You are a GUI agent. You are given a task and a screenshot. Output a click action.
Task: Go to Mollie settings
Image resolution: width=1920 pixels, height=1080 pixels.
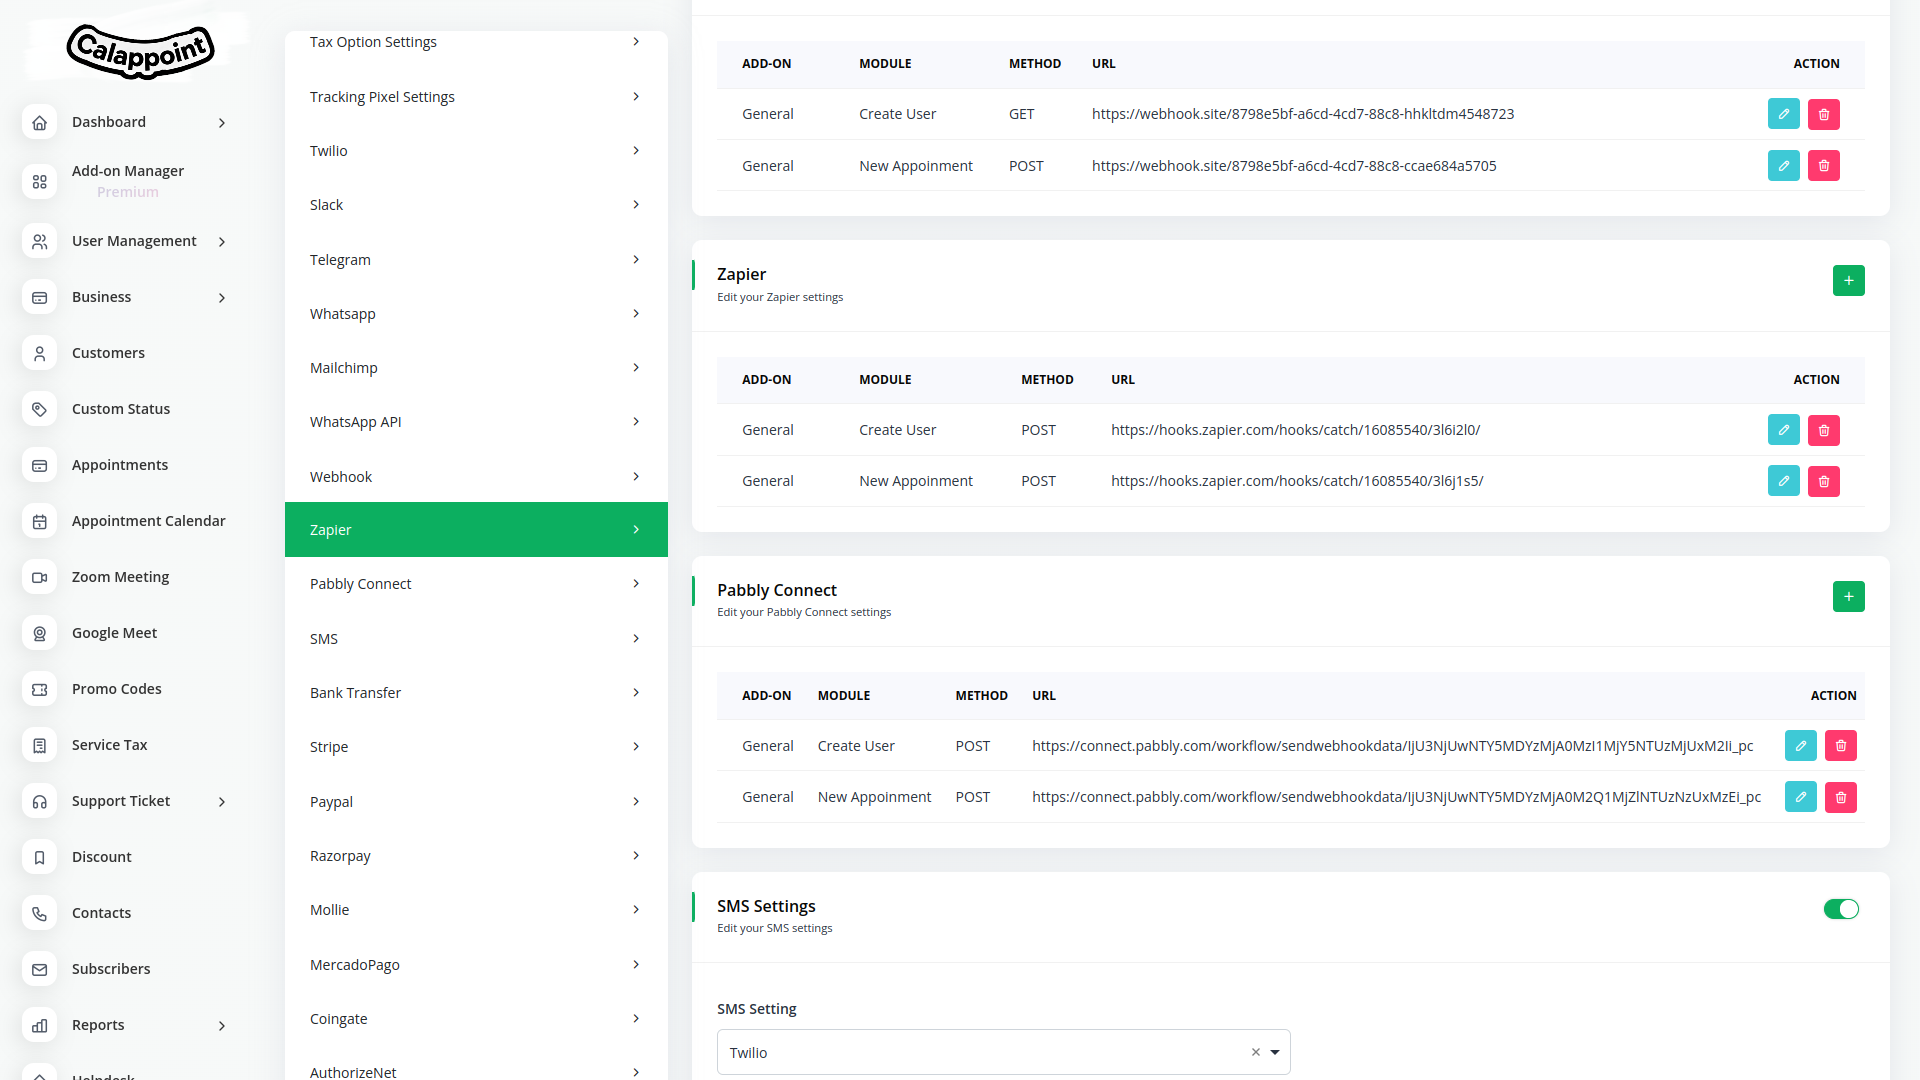(476, 910)
